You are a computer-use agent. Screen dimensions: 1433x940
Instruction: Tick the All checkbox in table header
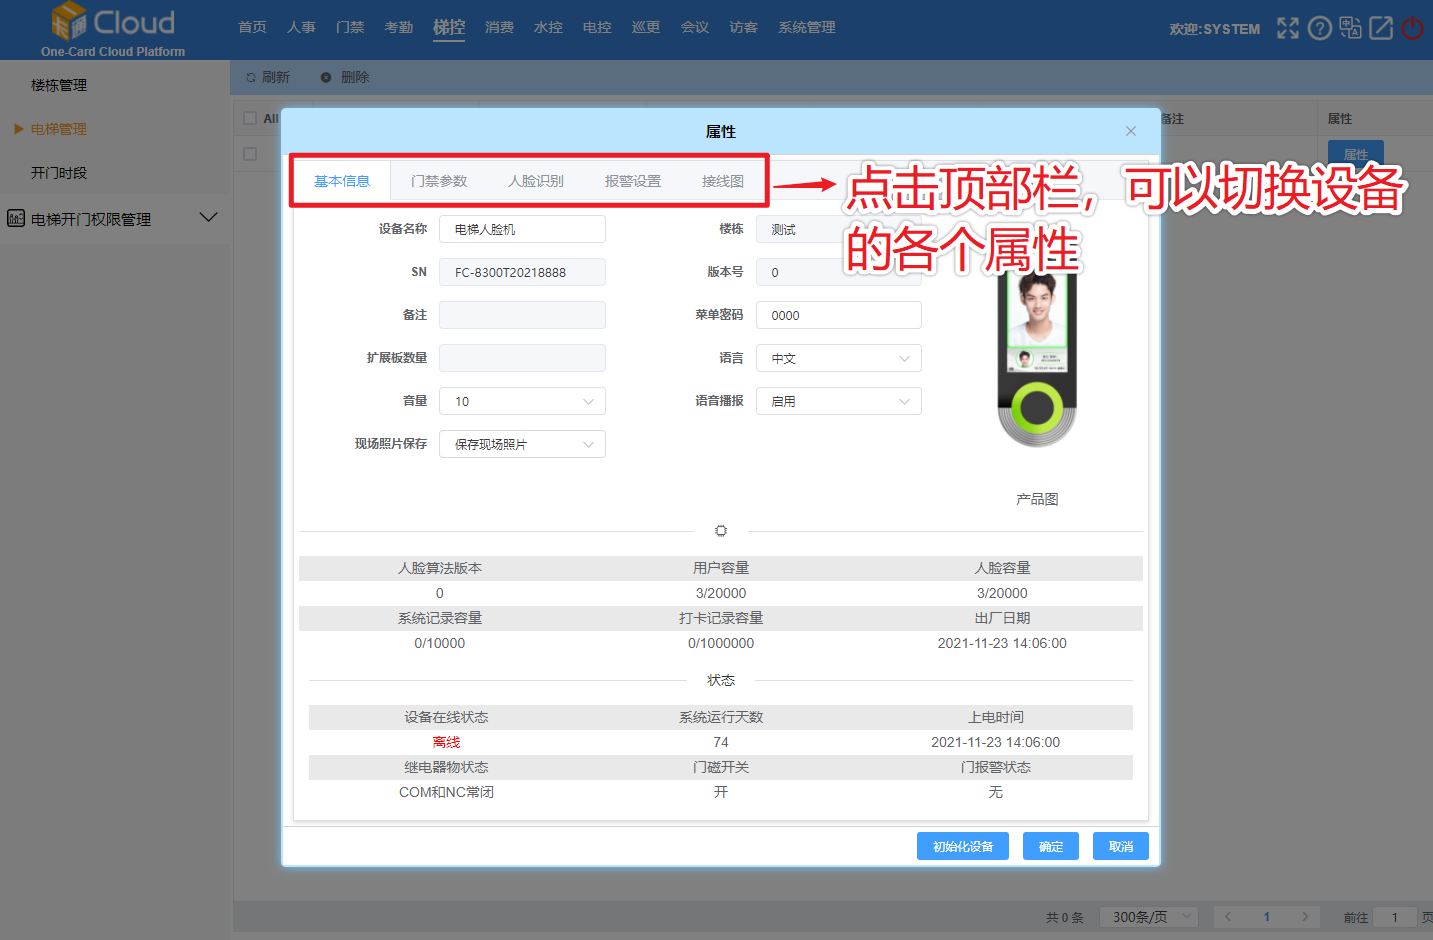[x=250, y=118]
